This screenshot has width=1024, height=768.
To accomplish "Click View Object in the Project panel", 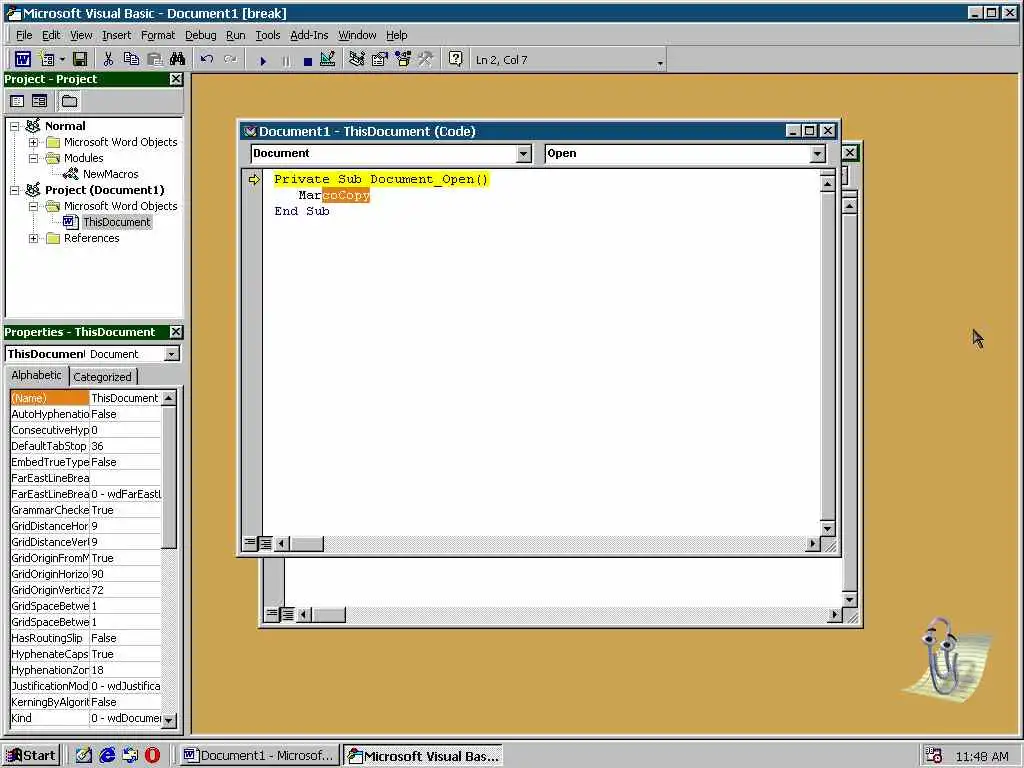I will (40, 101).
